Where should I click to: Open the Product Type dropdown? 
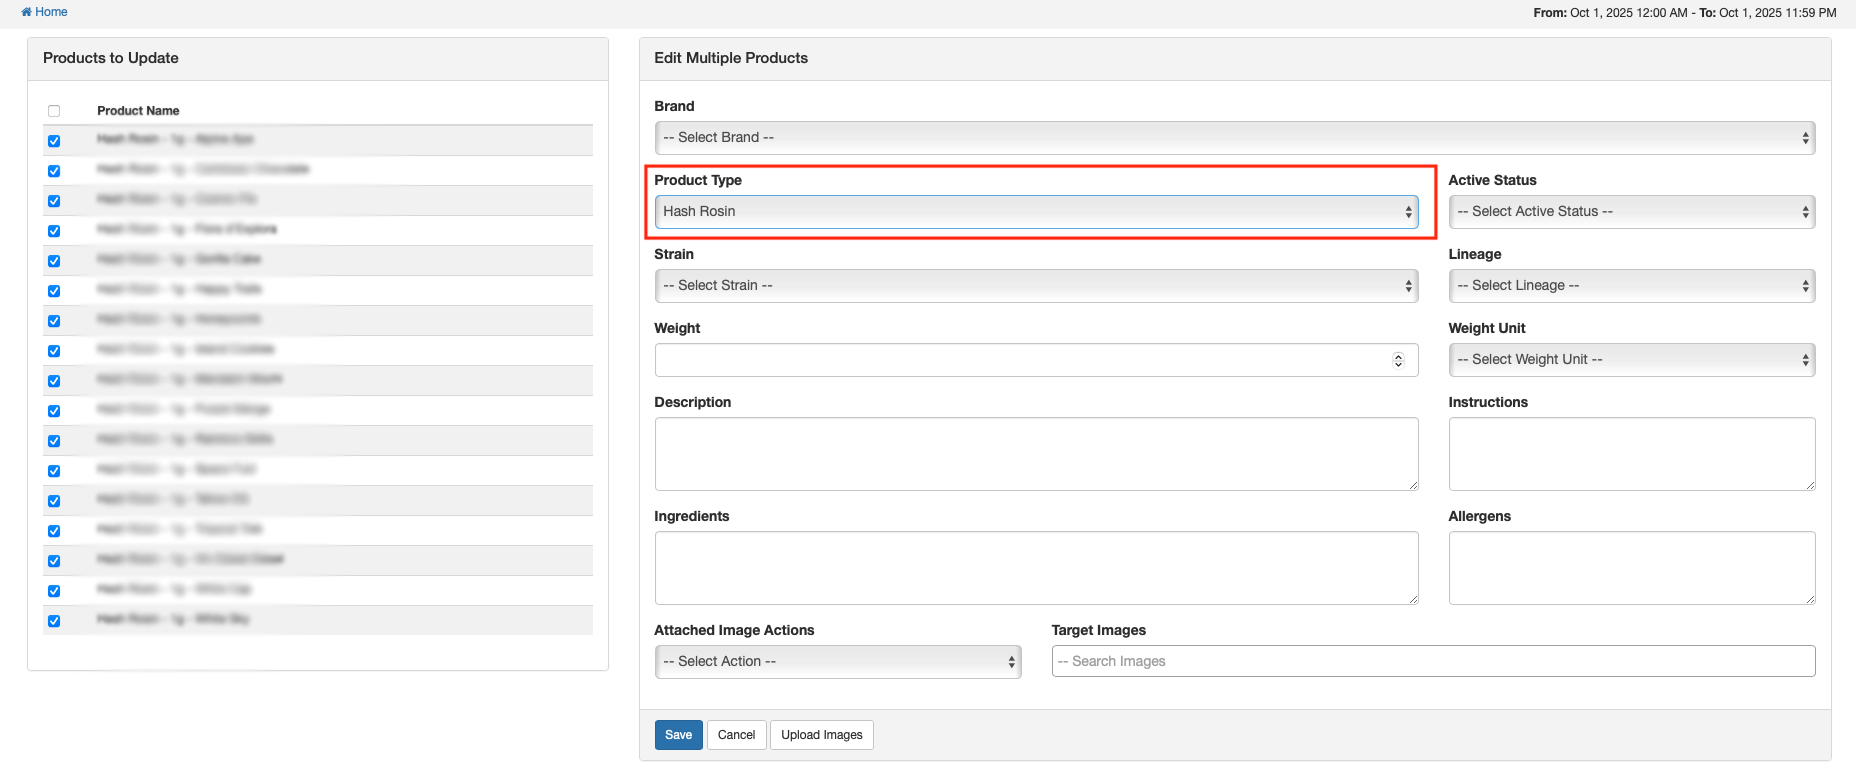point(1036,212)
